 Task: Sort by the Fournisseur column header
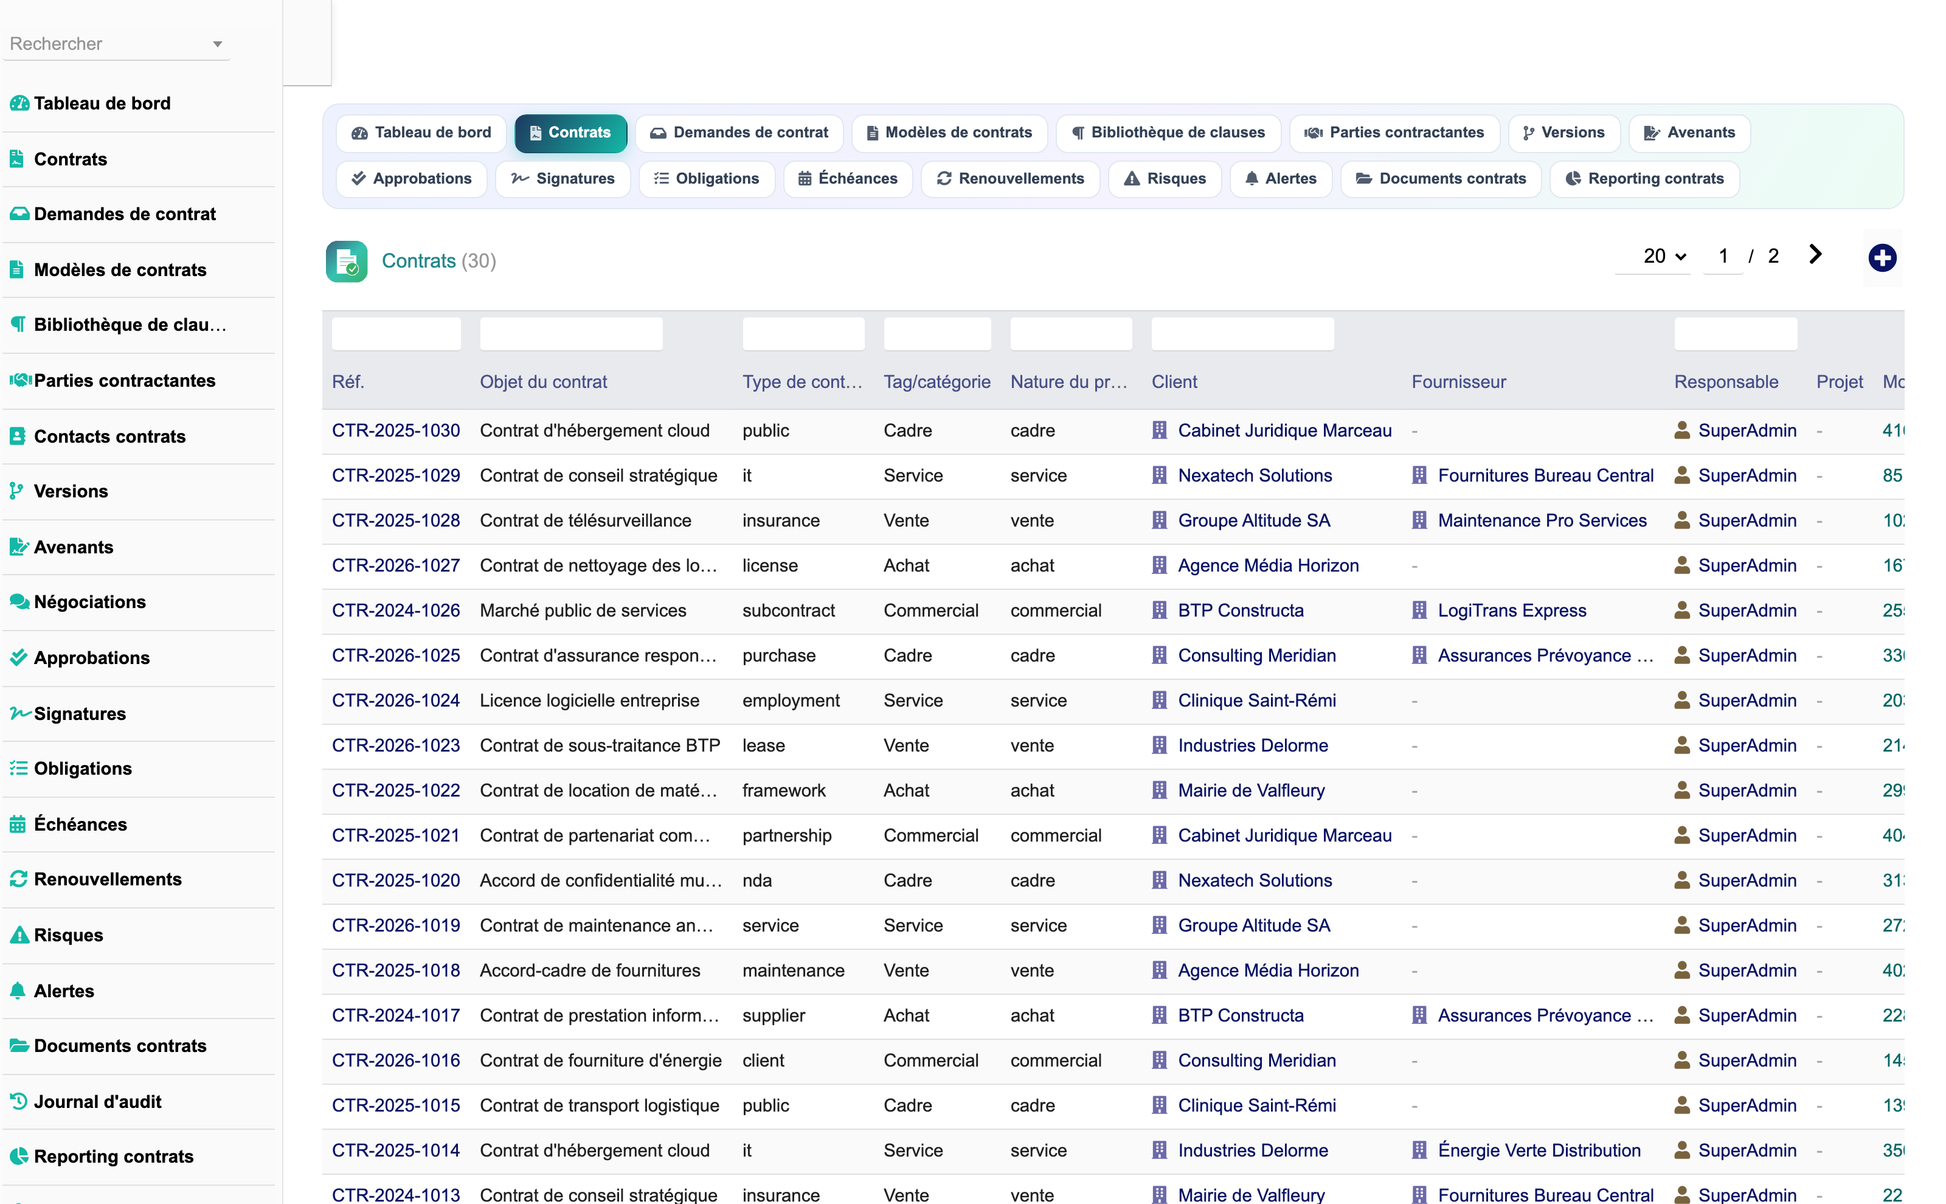pyautogui.click(x=1458, y=382)
